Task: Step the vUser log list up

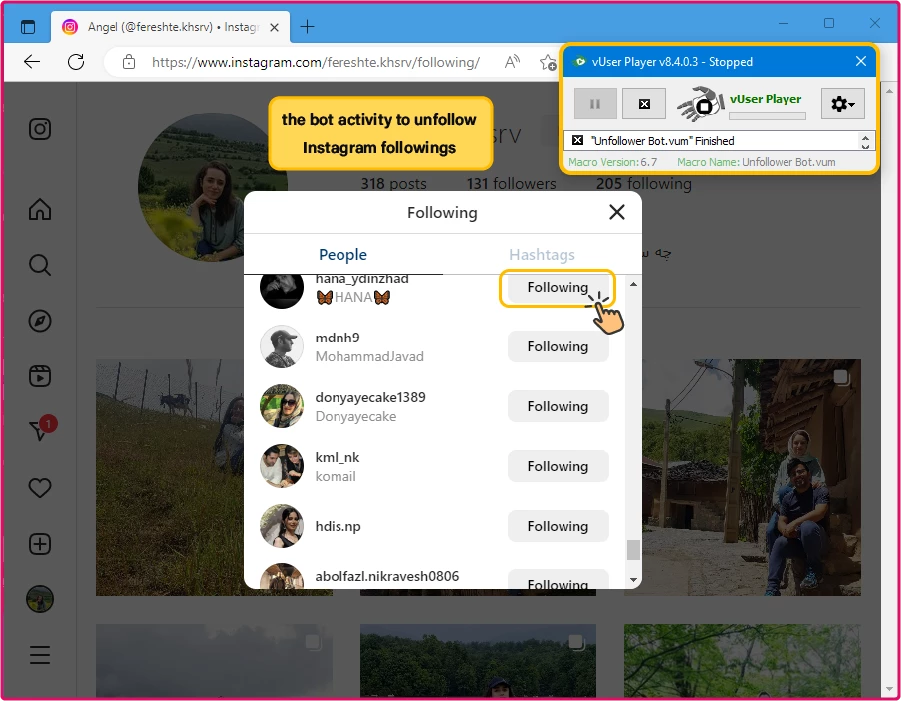Action: [x=865, y=136]
